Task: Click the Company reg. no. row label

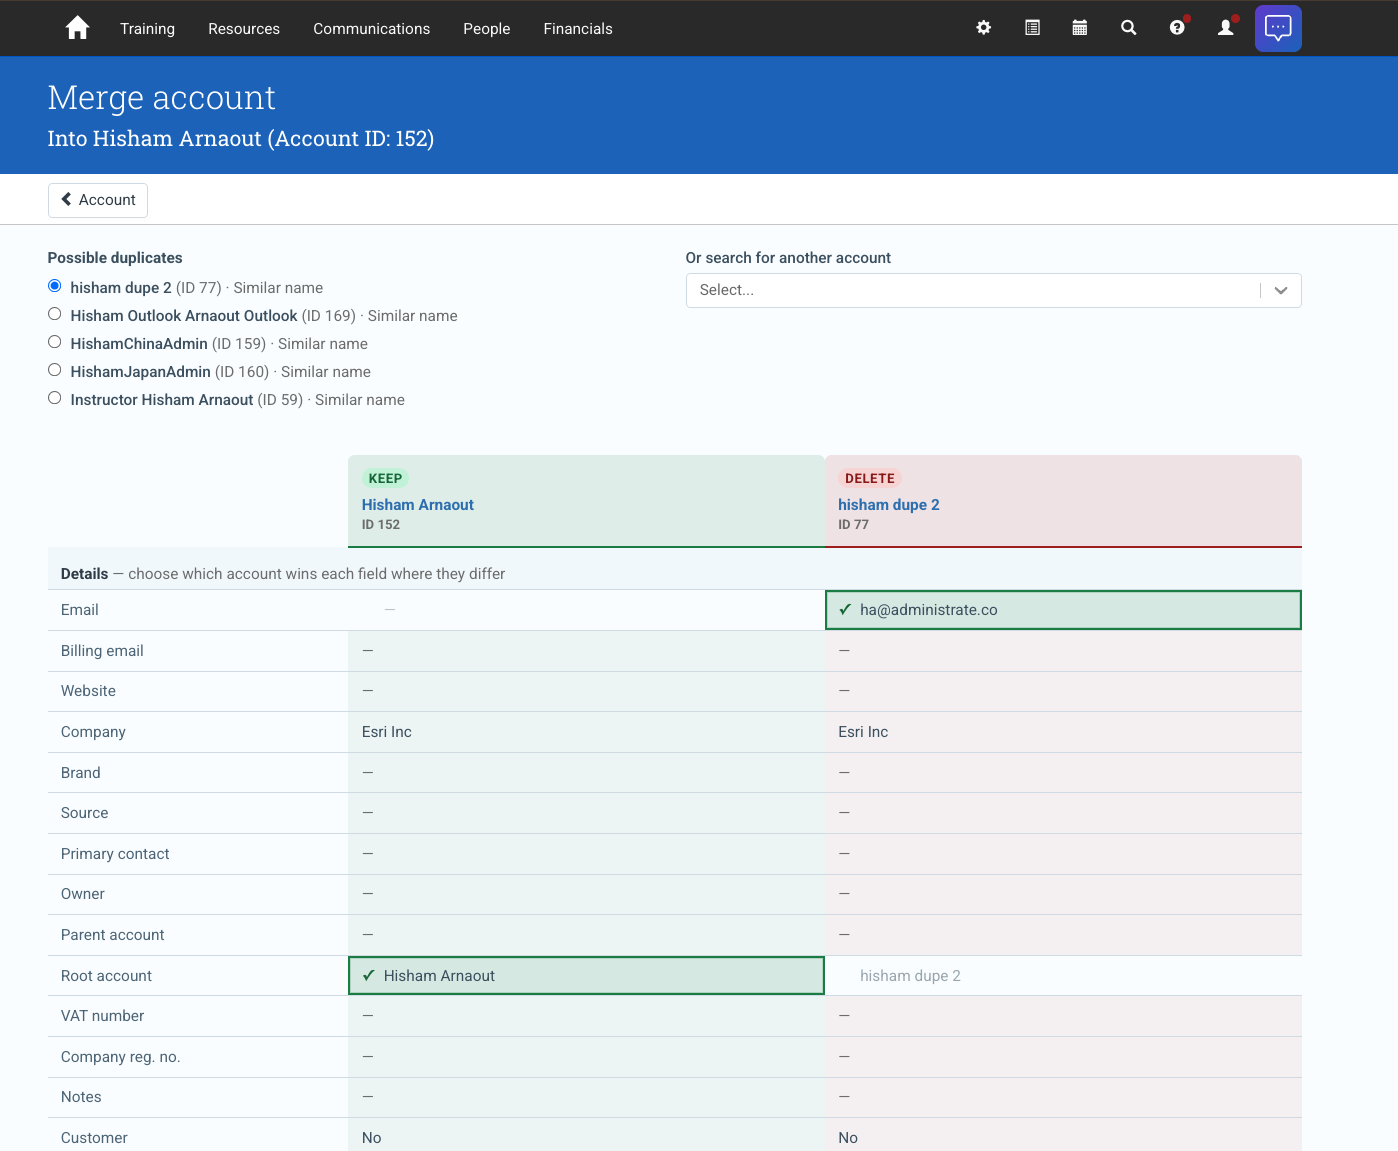Action: (120, 1057)
